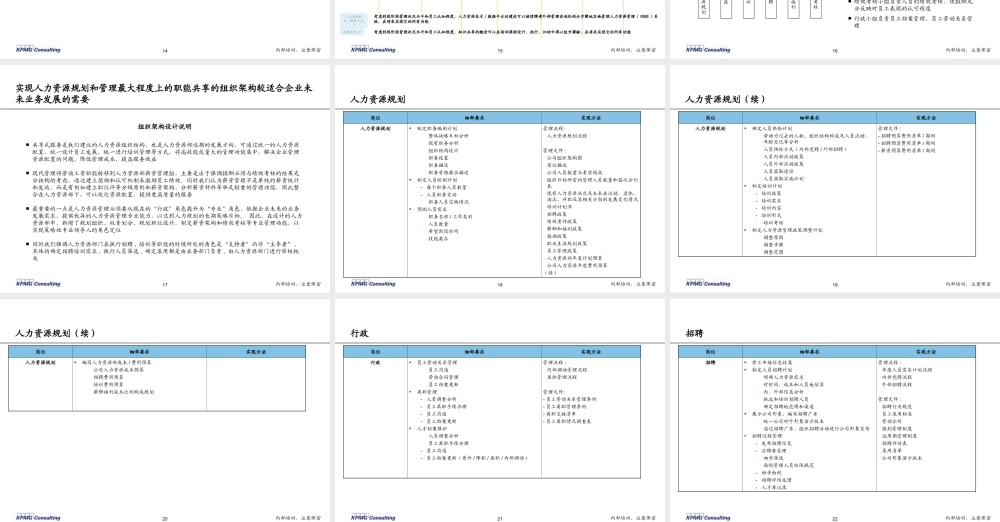Click the 内部培训，注意保密 footer on slide 17
The height and width of the screenshot is (522, 1000).
tap(298, 283)
